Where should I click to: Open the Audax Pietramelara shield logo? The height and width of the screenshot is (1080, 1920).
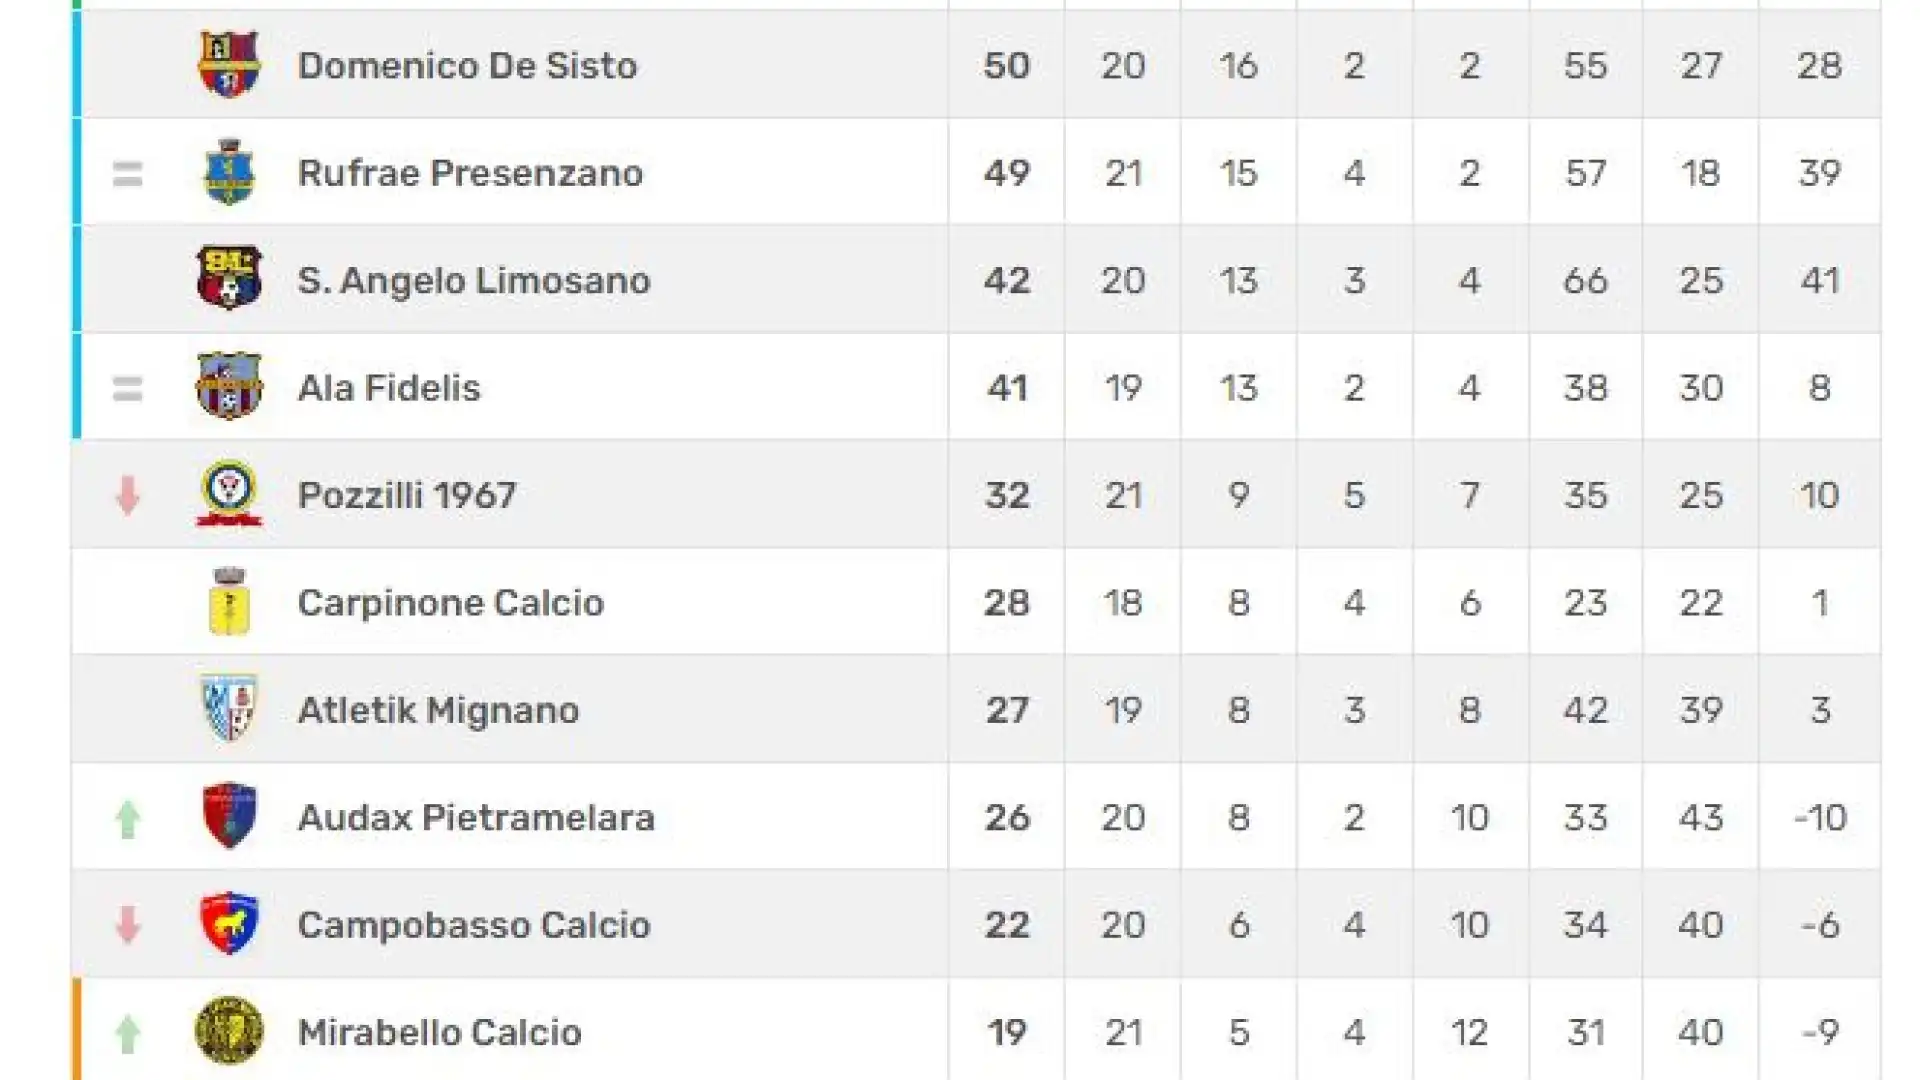pos(229,816)
